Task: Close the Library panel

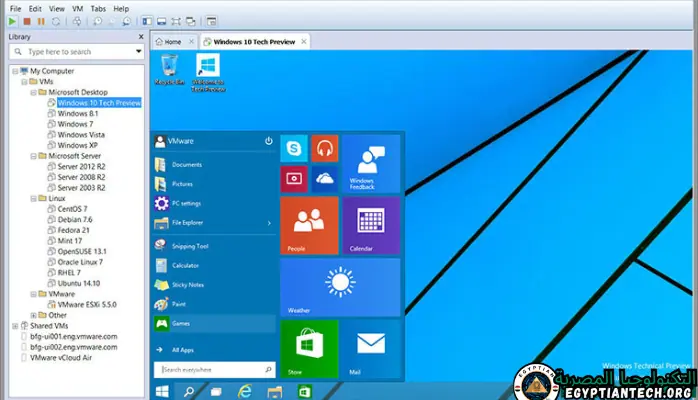Action: click(141, 37)
